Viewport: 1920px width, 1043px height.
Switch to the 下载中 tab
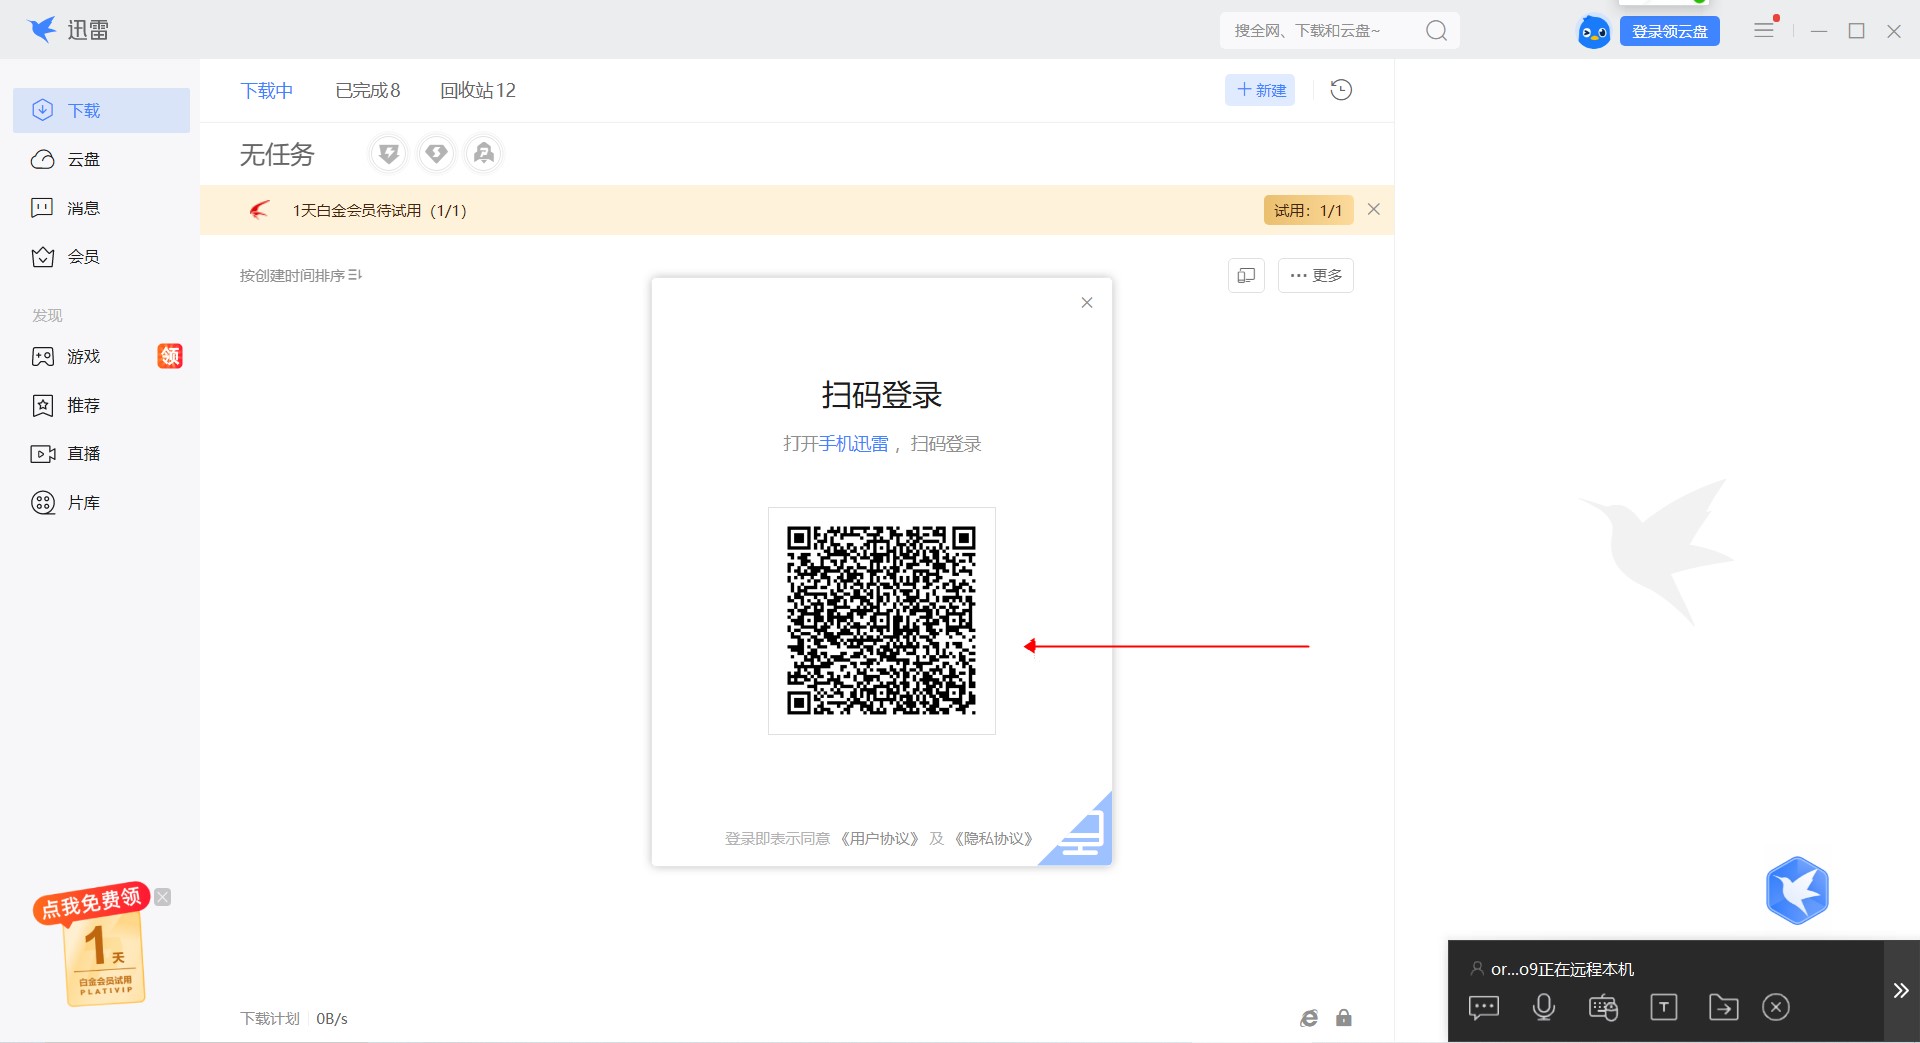pos(267,91)
